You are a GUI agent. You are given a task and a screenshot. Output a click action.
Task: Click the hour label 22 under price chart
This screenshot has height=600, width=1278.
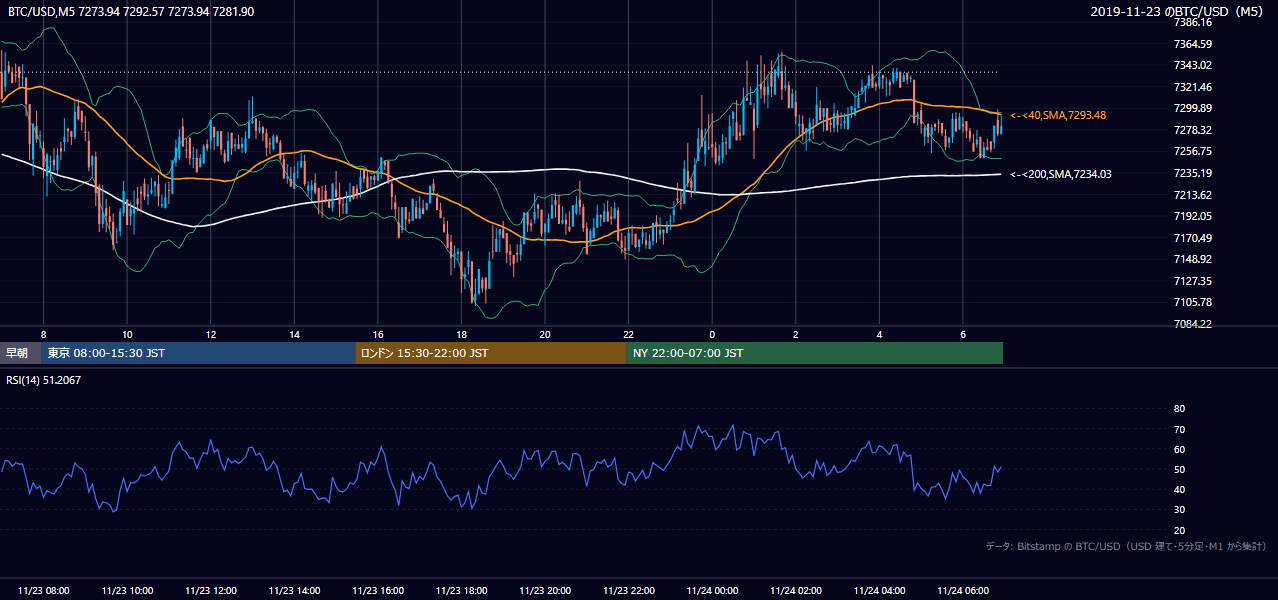pos(628,334)
